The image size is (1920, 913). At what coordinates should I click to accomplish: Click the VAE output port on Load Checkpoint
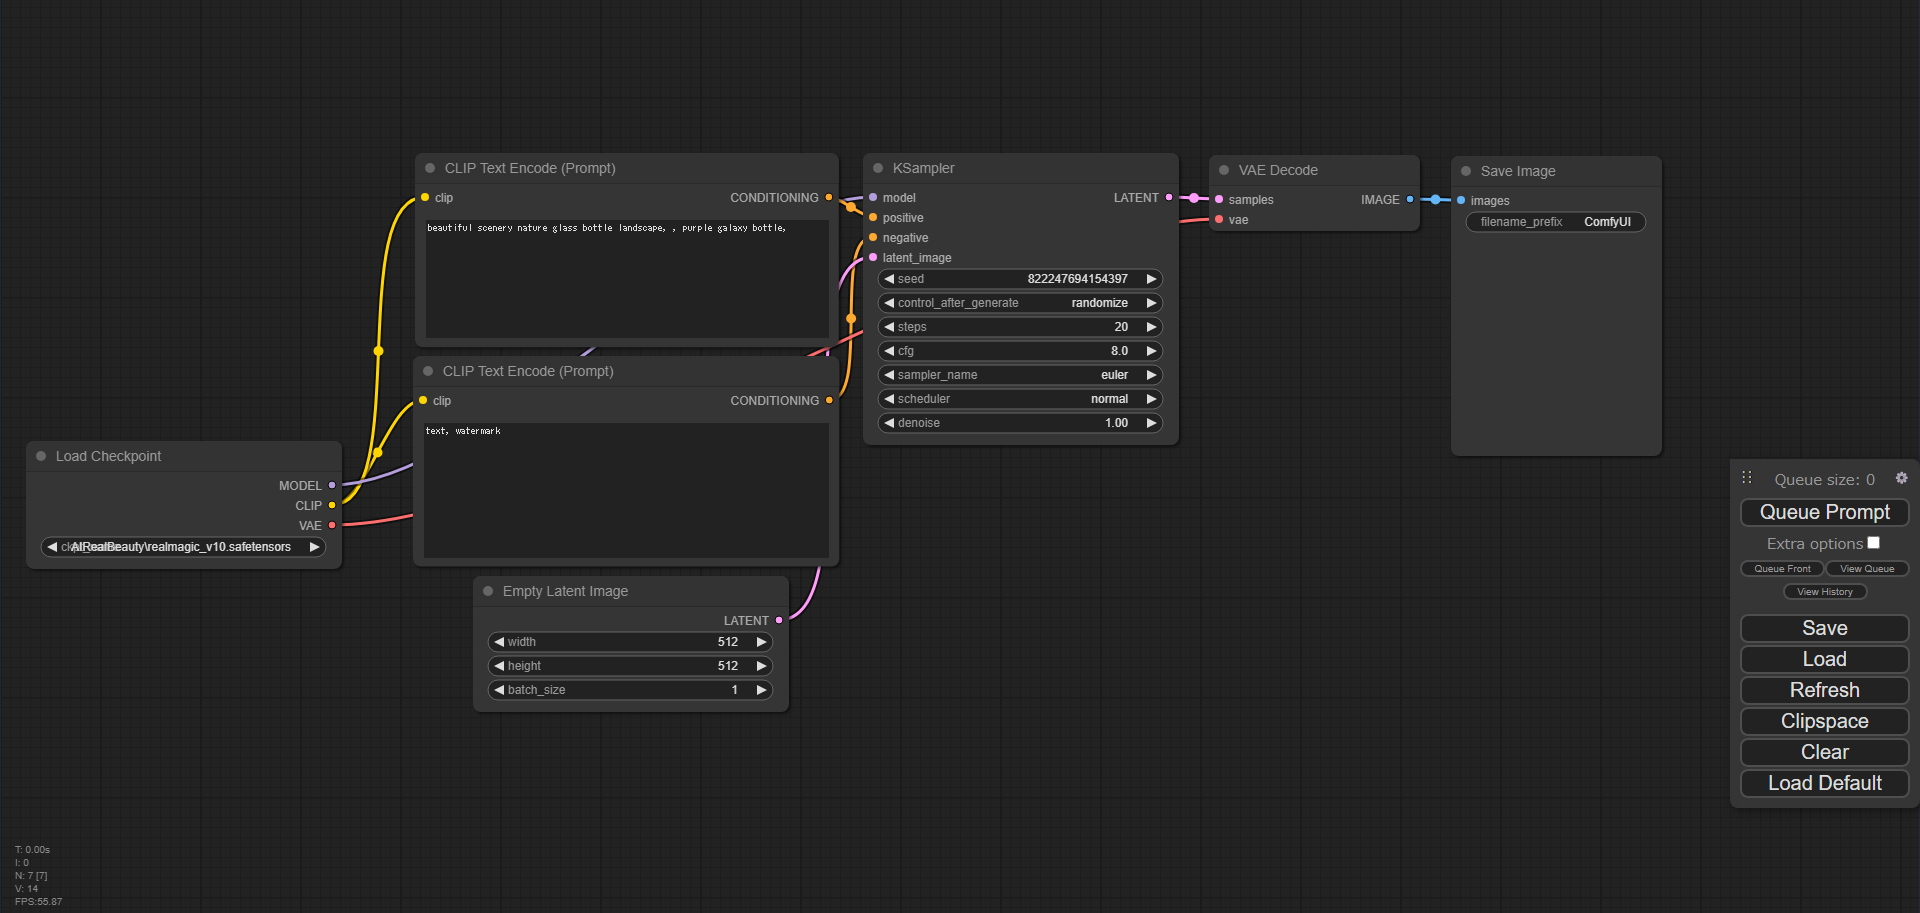point(332,525)
